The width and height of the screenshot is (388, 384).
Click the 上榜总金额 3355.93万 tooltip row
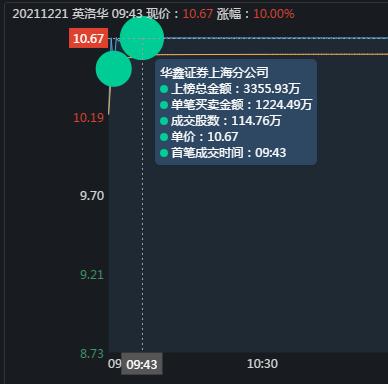(230, 89)
